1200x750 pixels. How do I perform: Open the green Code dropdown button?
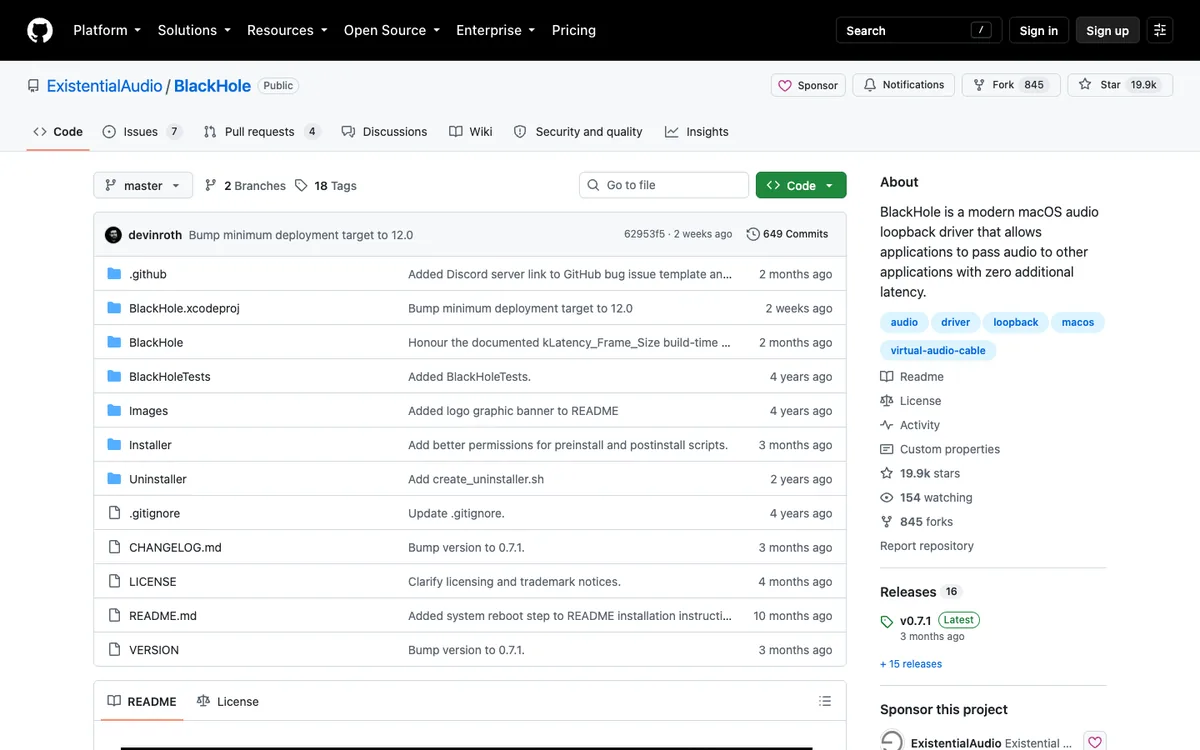pyautogui.click(x=801, y=186)
